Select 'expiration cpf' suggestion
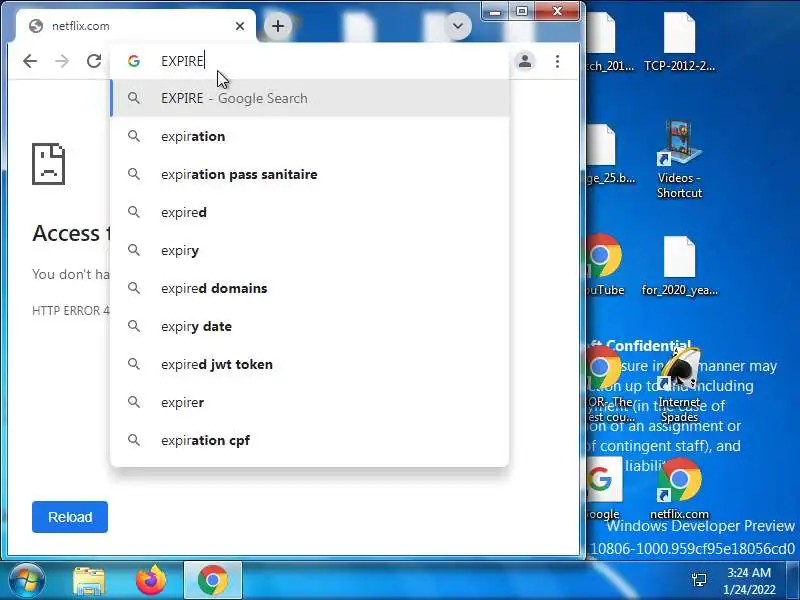800x600 pixels. pyautogui.click(x=310, y=440)
